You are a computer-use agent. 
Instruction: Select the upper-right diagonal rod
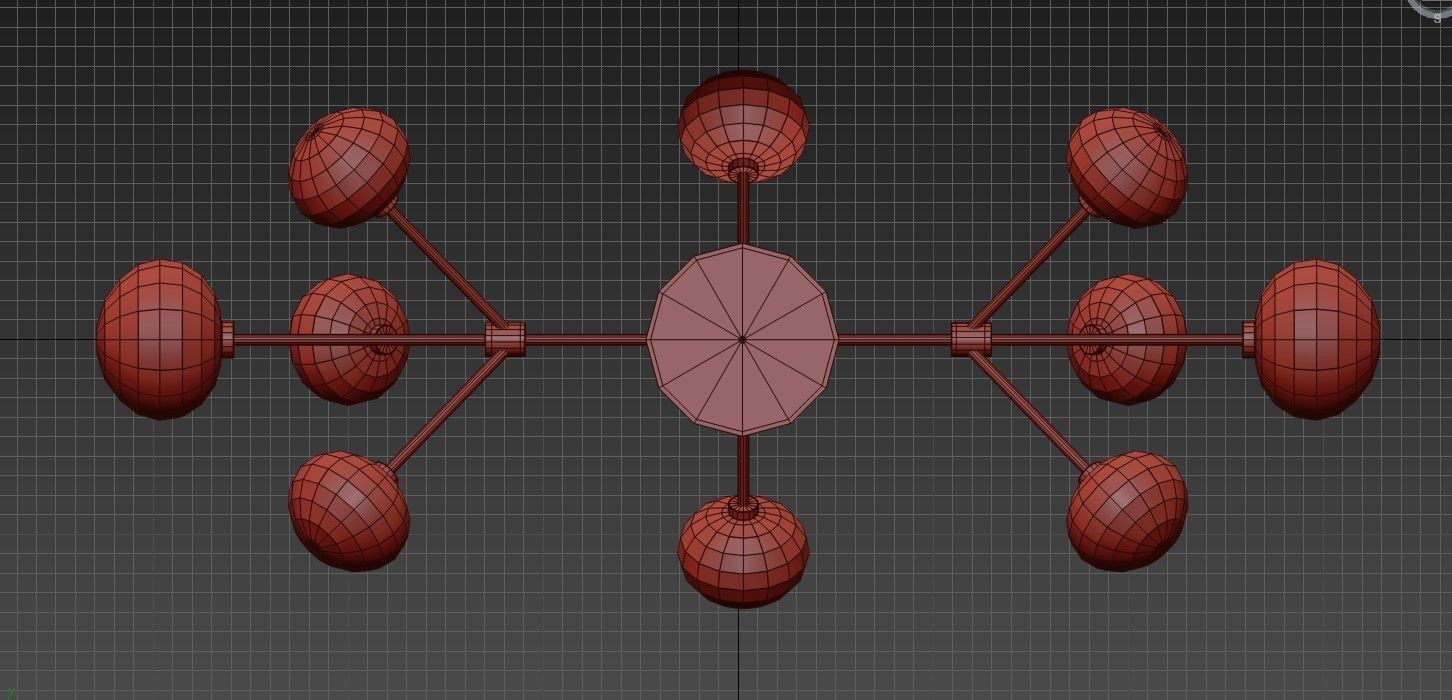(x=1029, y=265)
